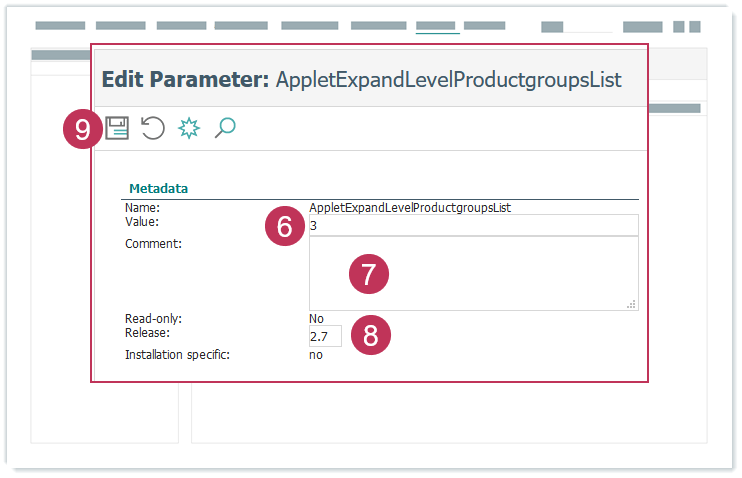This screenshot has height=478, width=742.
Task: Click the starburst New icon
Action: 189,128
